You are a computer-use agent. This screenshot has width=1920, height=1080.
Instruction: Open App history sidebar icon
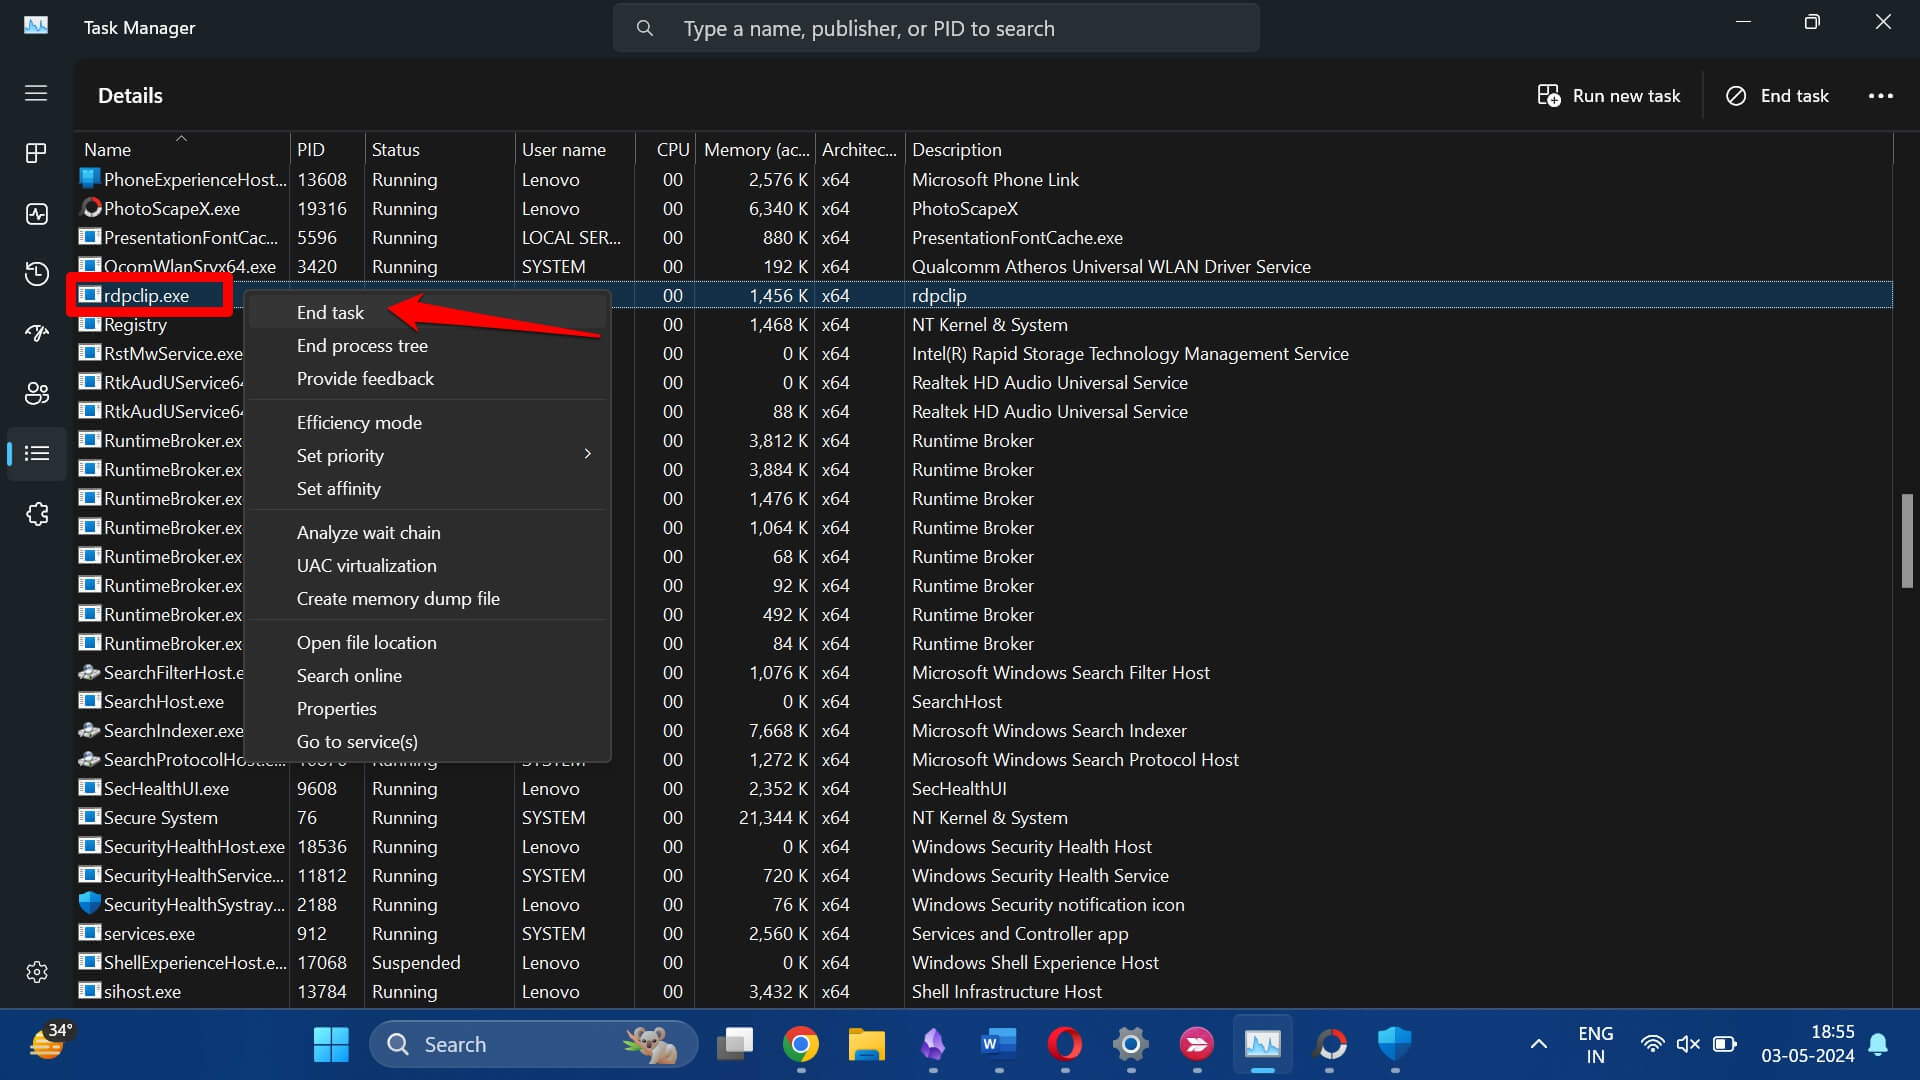[36, 274]
